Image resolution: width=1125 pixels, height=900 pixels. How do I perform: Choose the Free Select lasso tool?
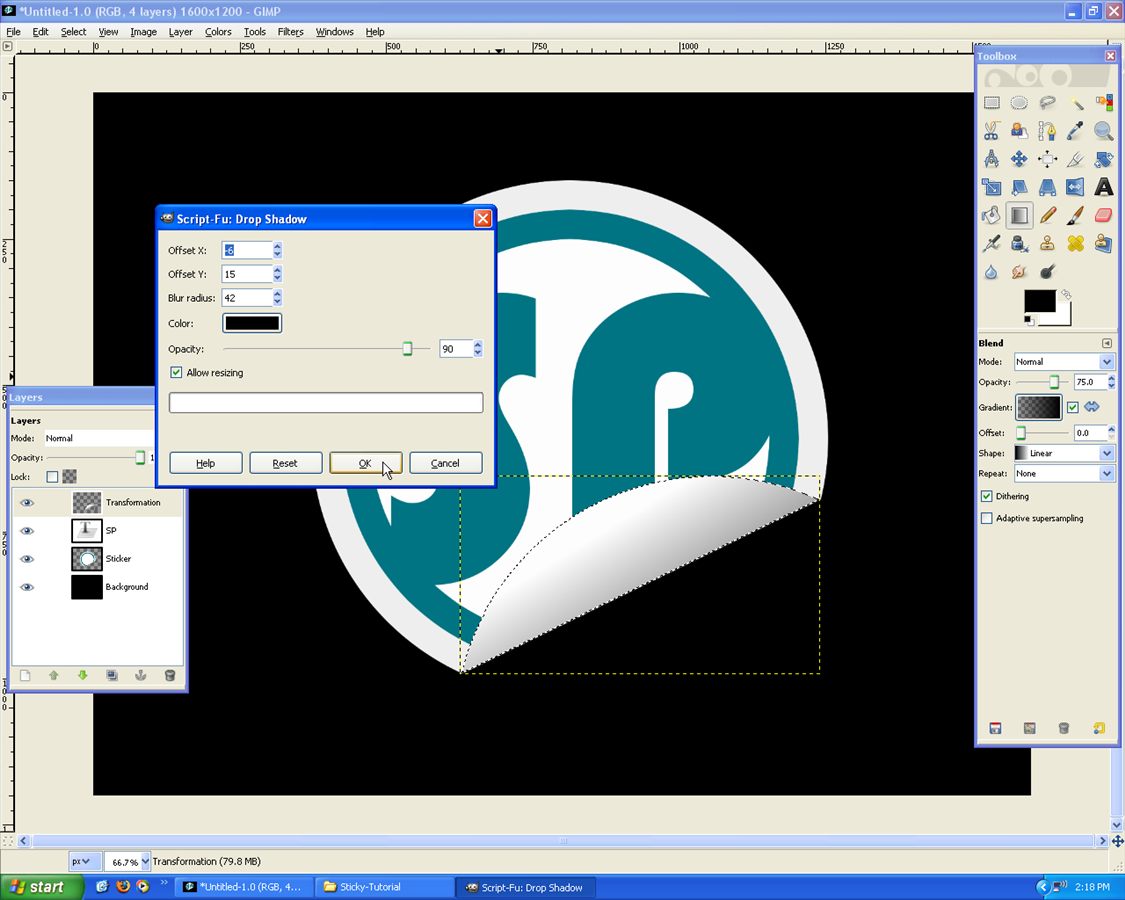(1048, 103)
